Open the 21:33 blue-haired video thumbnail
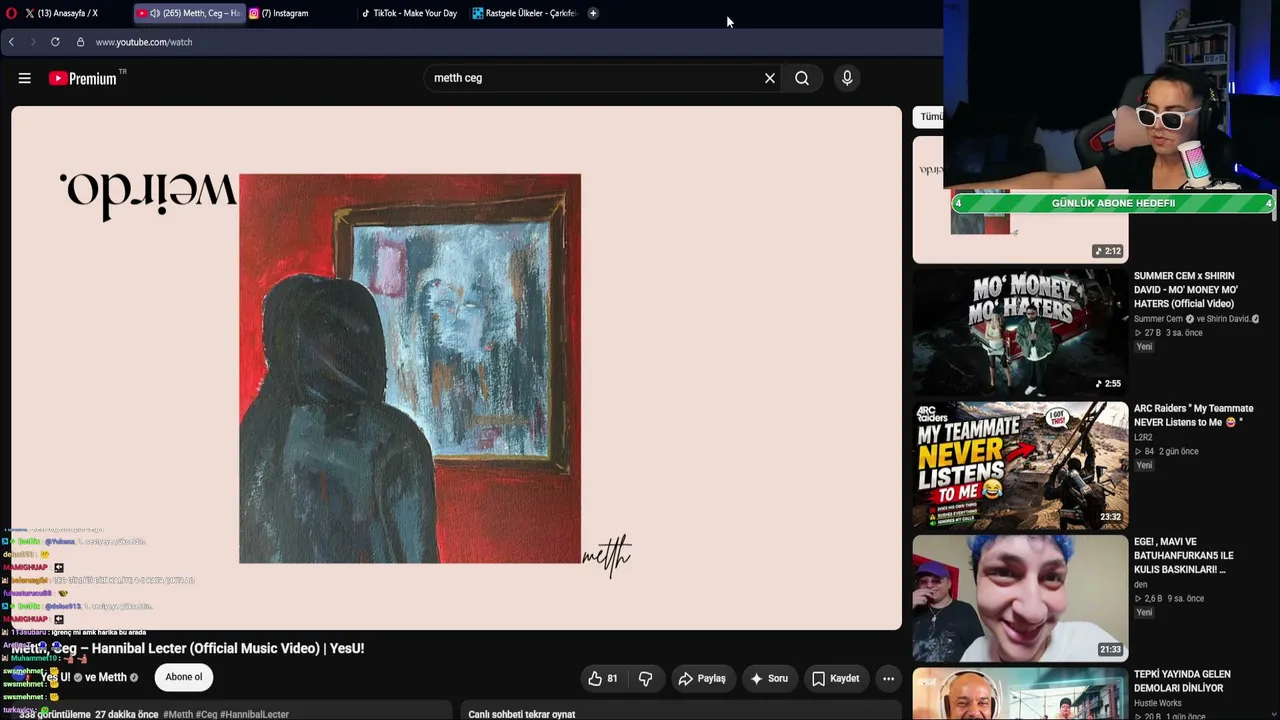 click(1020, 598)
